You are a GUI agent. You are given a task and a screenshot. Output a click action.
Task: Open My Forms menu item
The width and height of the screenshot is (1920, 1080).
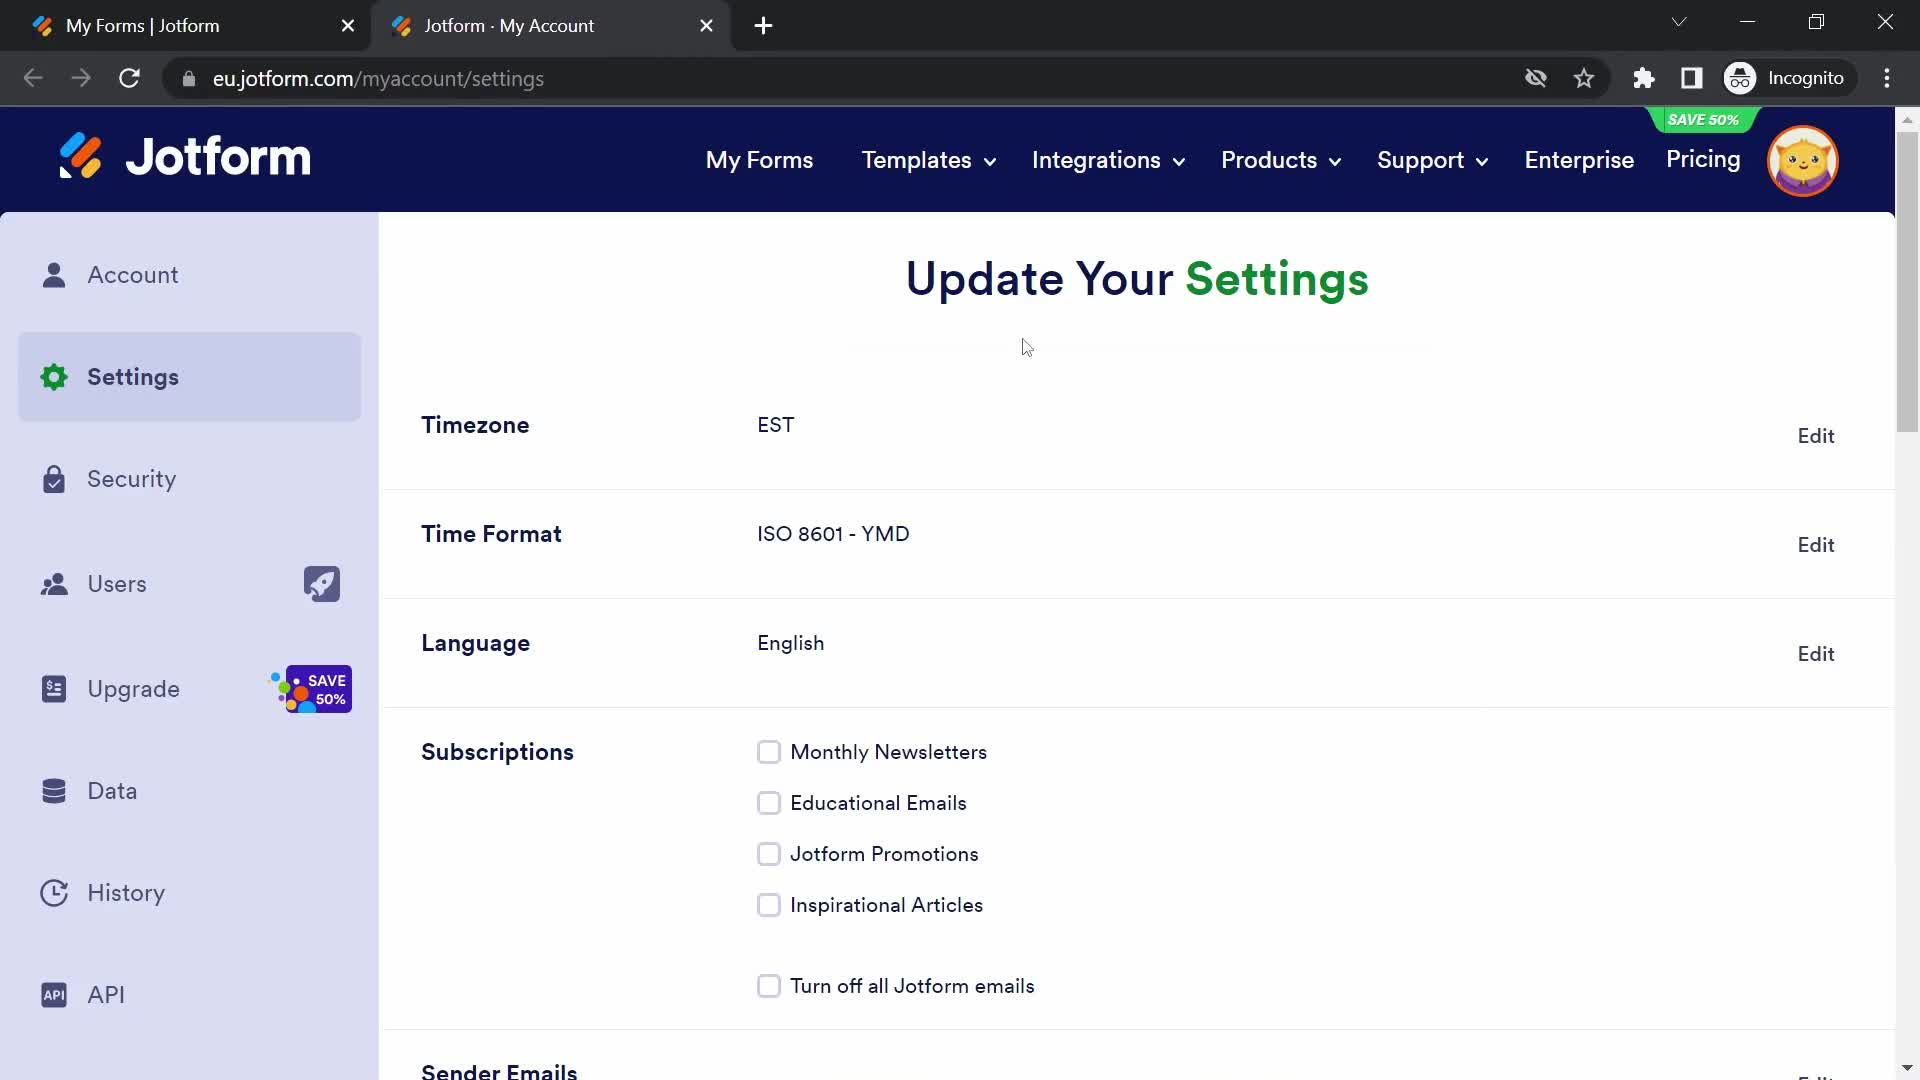tap(760, 160)
